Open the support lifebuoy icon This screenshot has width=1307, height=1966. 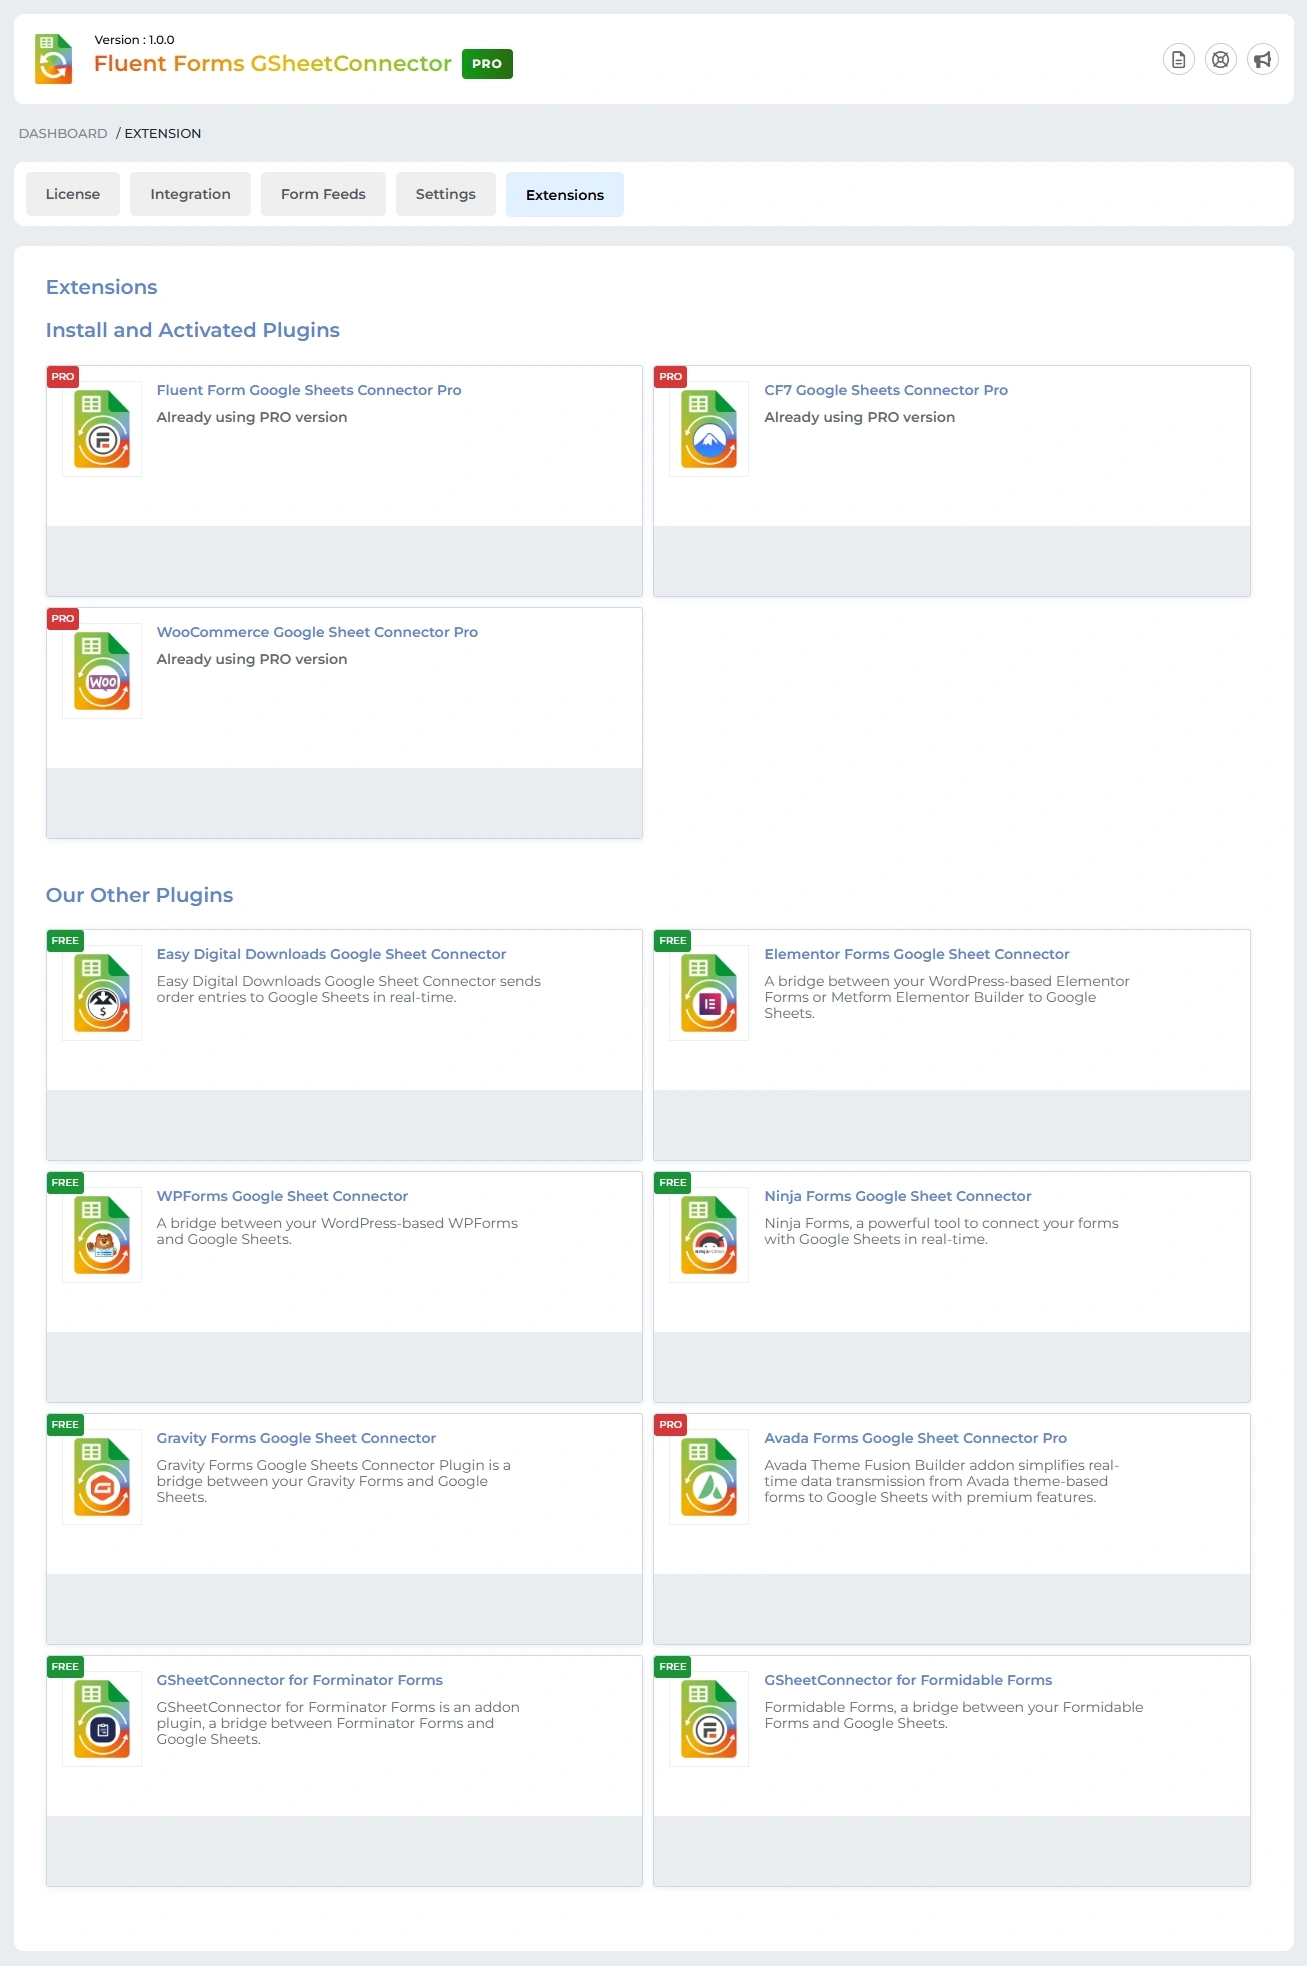point(1220,60)
